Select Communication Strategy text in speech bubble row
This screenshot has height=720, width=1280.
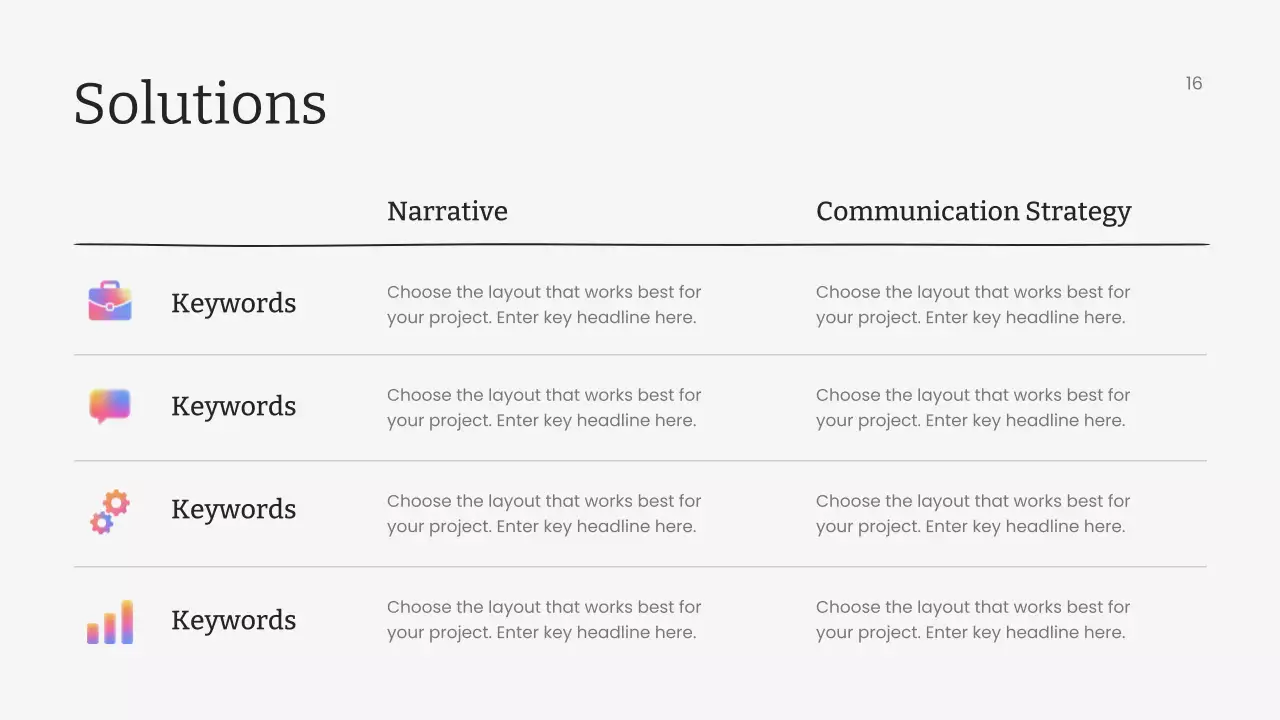click(972, 408)
